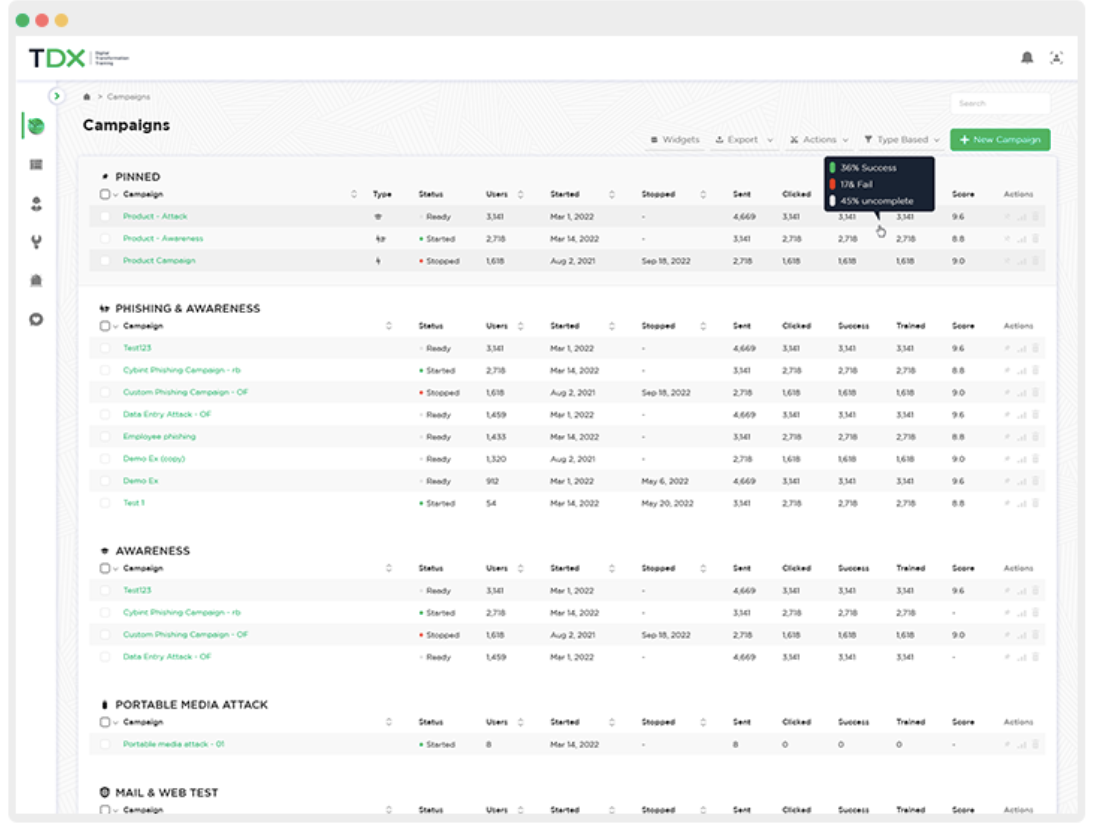
Task: Delete Test 1 using trash icon
Action: 1035,503
